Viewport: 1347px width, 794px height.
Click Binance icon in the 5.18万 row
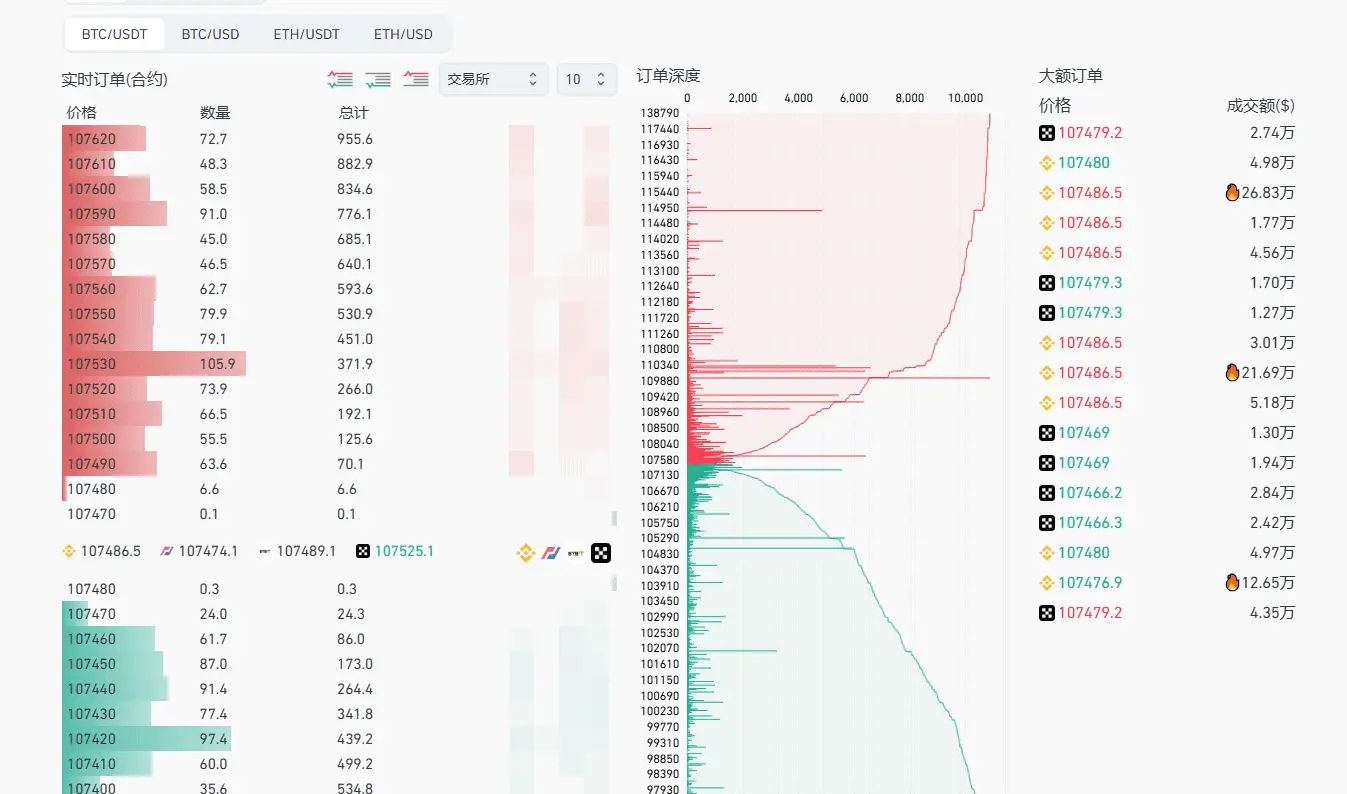[1047, 403]
